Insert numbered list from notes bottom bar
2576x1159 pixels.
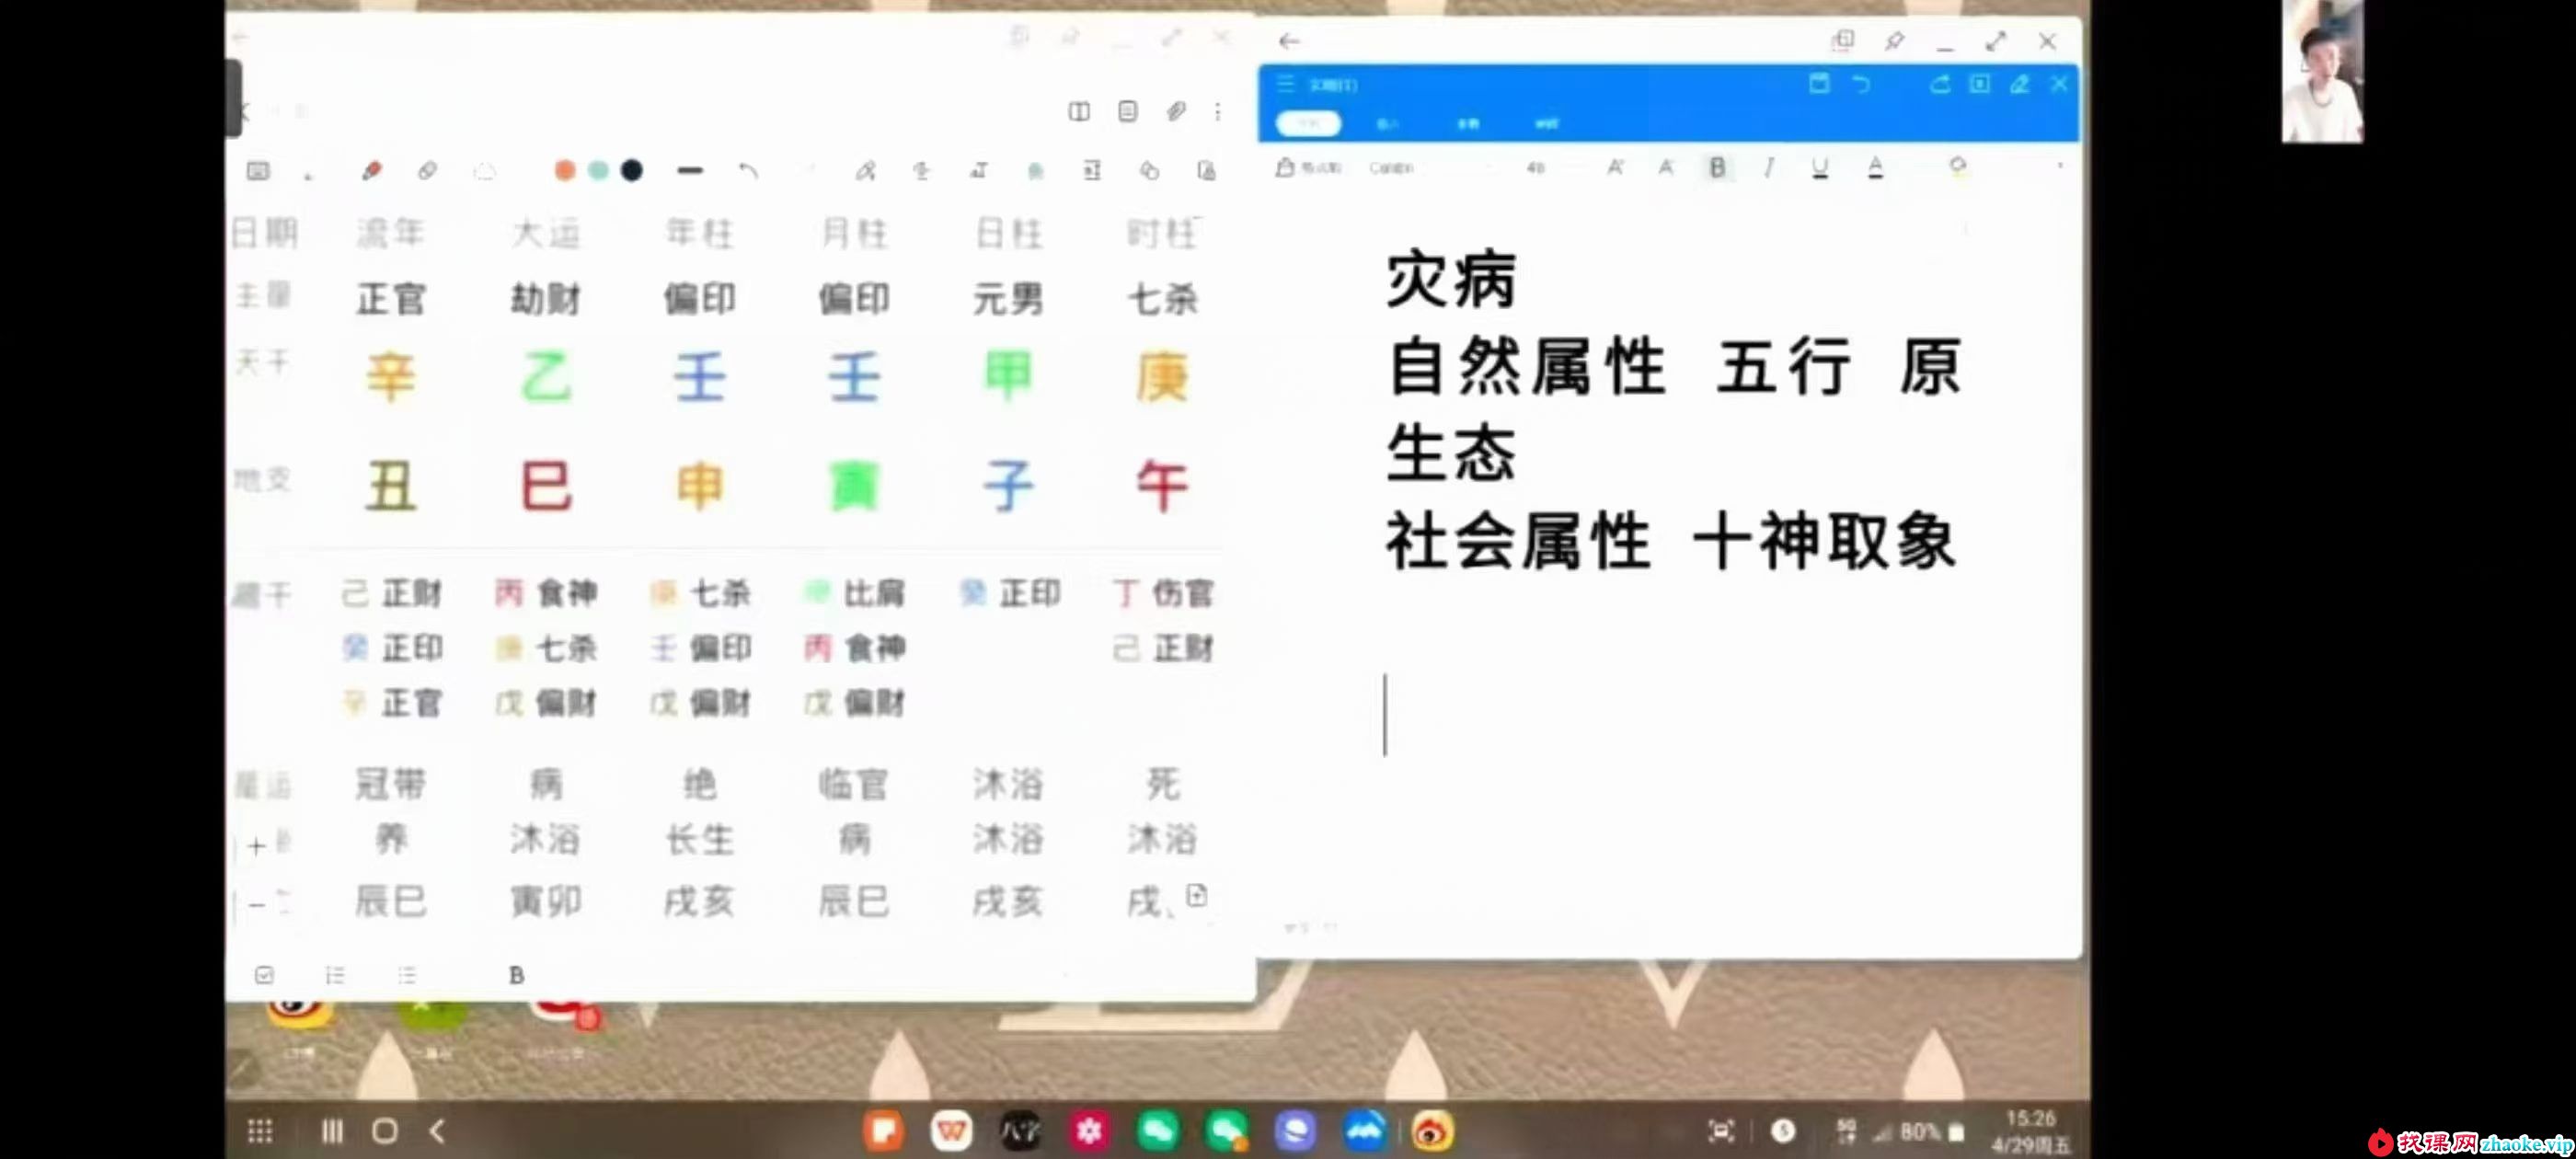pos(335,975)
